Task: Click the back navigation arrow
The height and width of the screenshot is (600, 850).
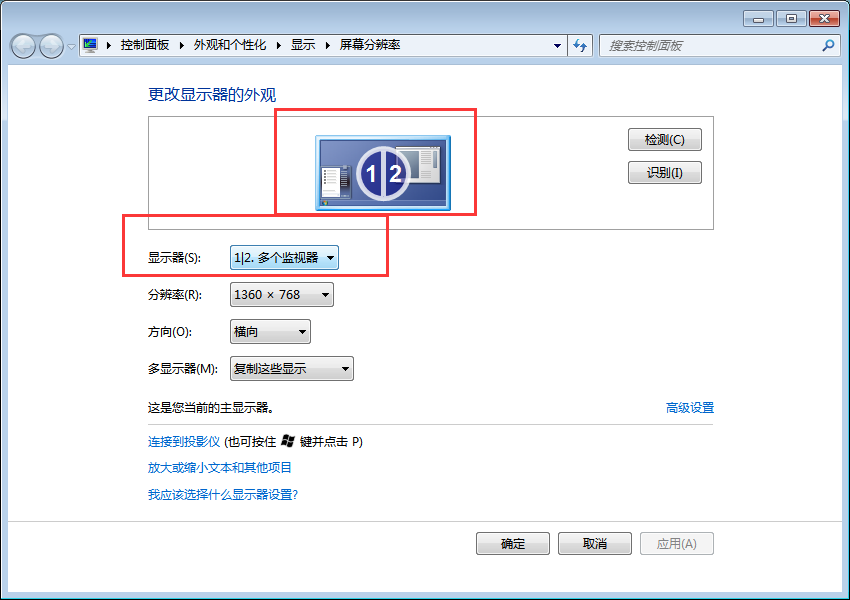Action: click(x=22, y=45)
